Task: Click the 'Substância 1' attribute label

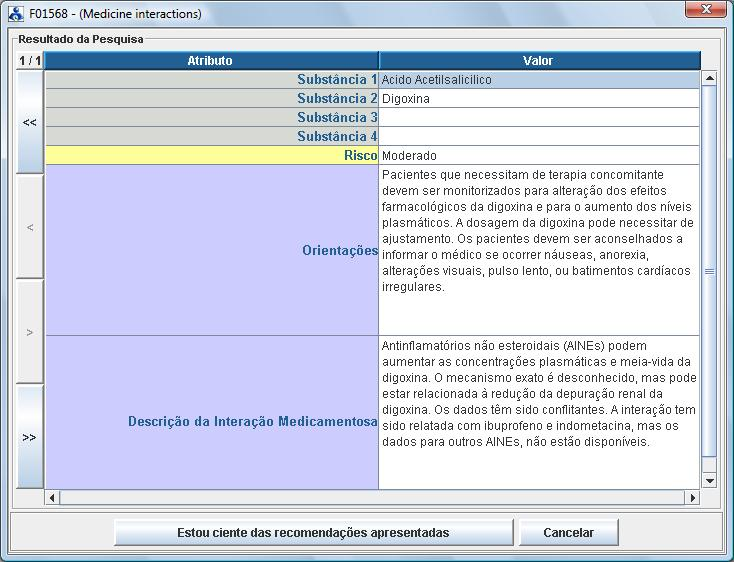Action: [337, 80]
